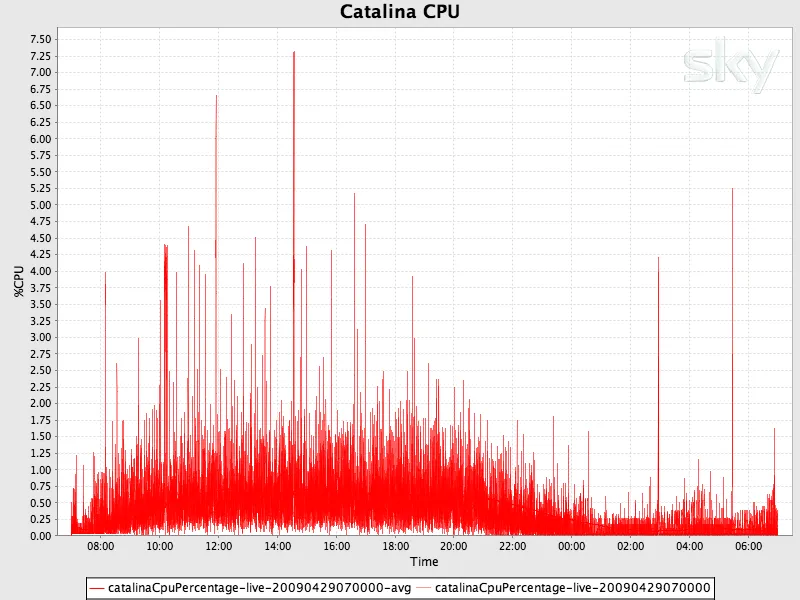This screenshot has width=800, height=600.
Task: Click the 5.25% spike near 05:30
Action: coord(732,332)
